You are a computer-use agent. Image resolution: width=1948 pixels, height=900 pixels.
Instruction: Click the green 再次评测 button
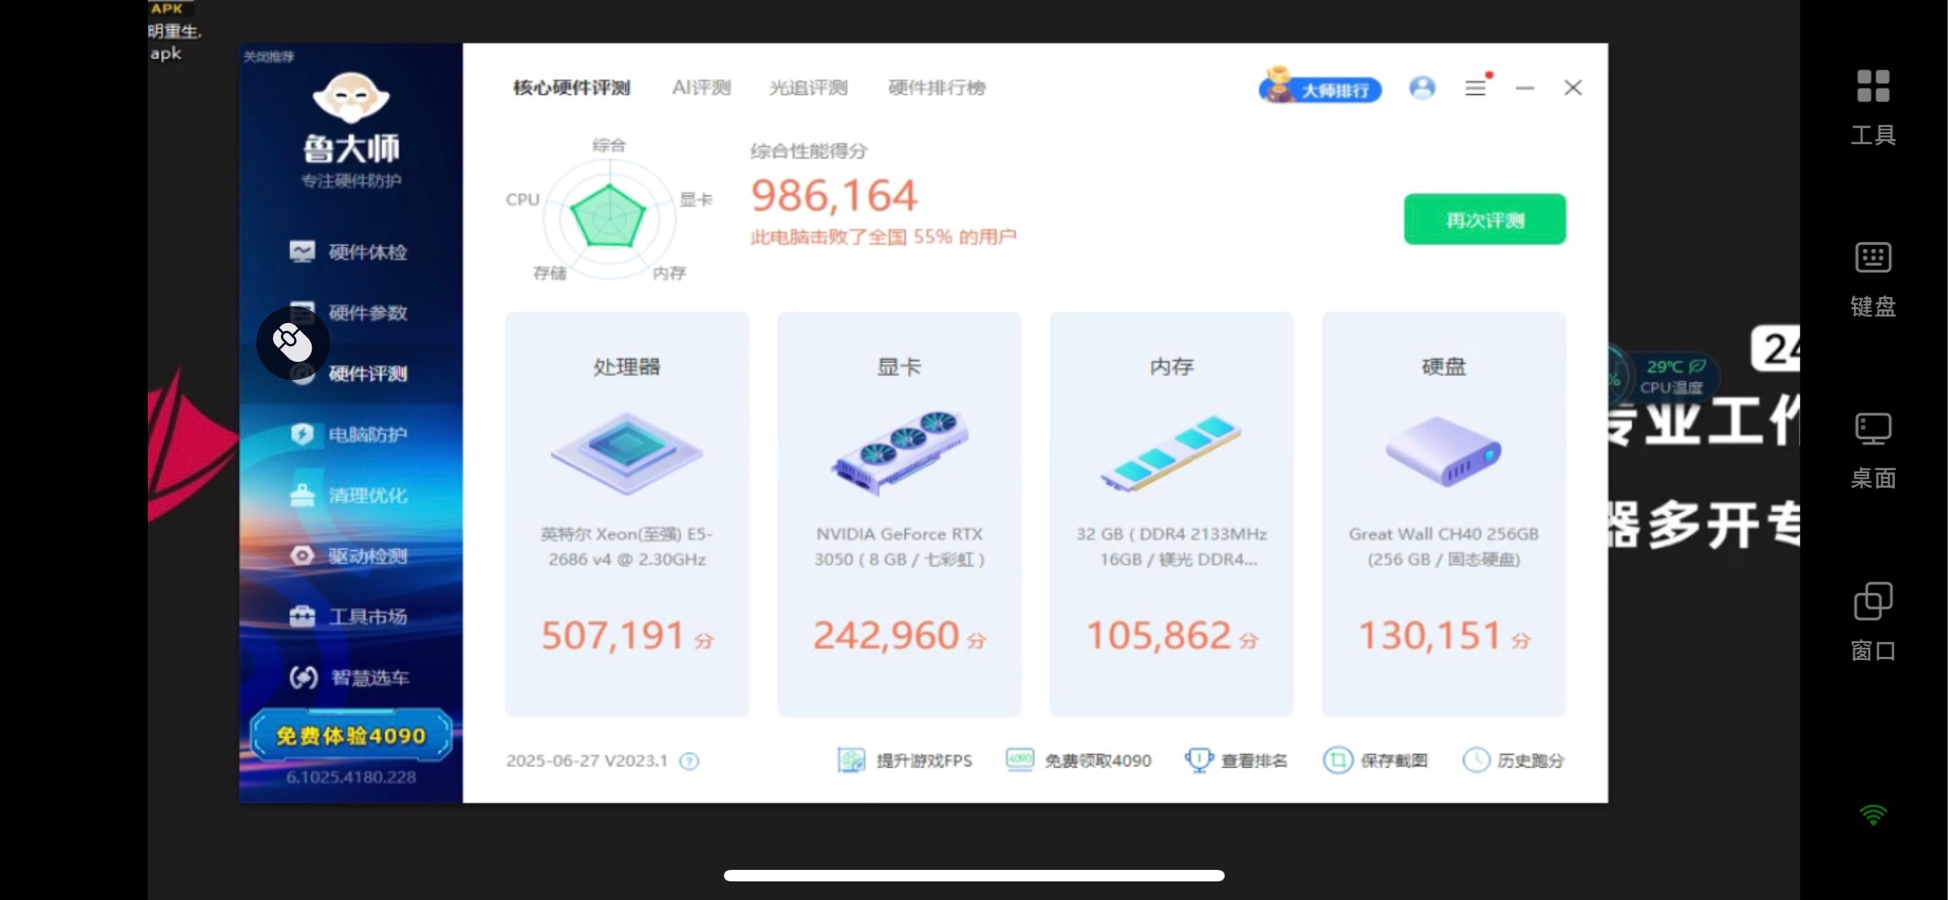click(1485, 219)
